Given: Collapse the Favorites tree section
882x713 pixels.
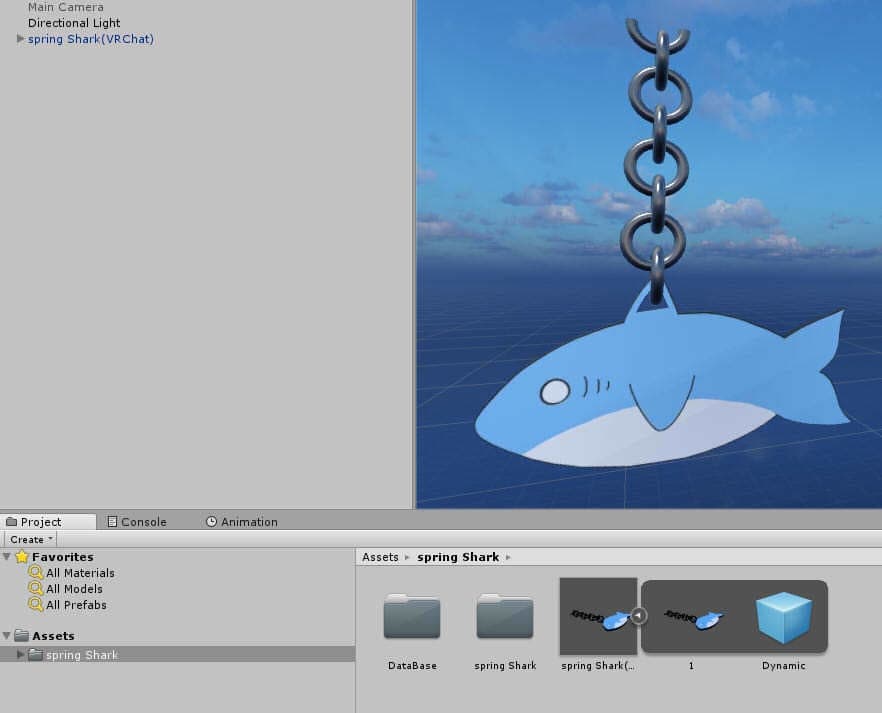Looking at the screenshot, I should click(8, 557).
